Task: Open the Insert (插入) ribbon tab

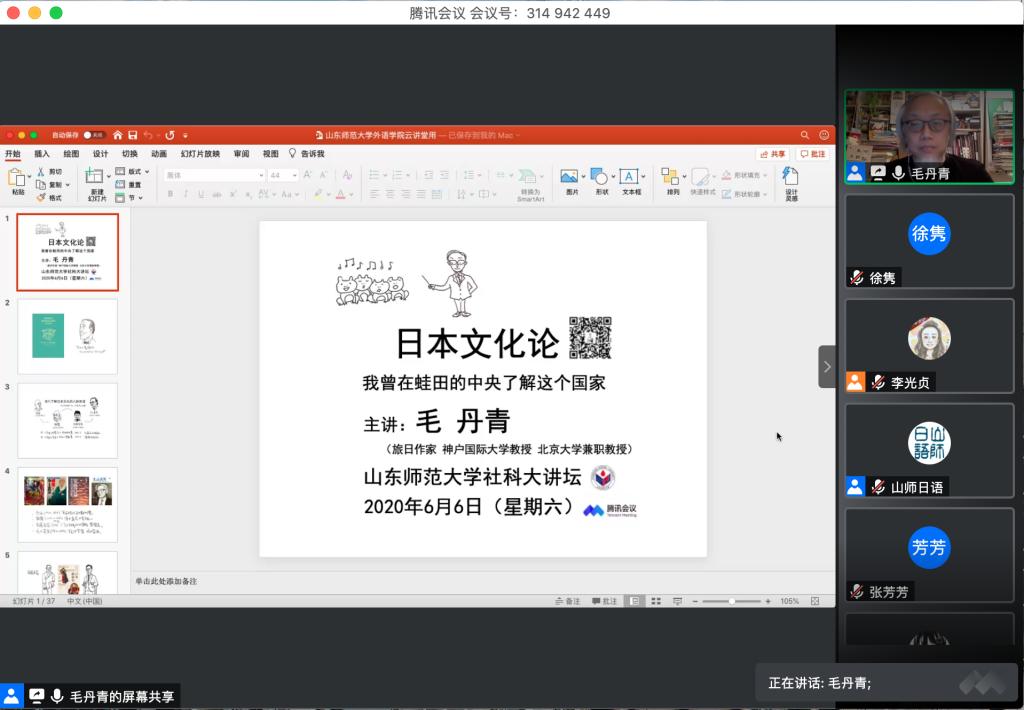Action: (42, 154)
